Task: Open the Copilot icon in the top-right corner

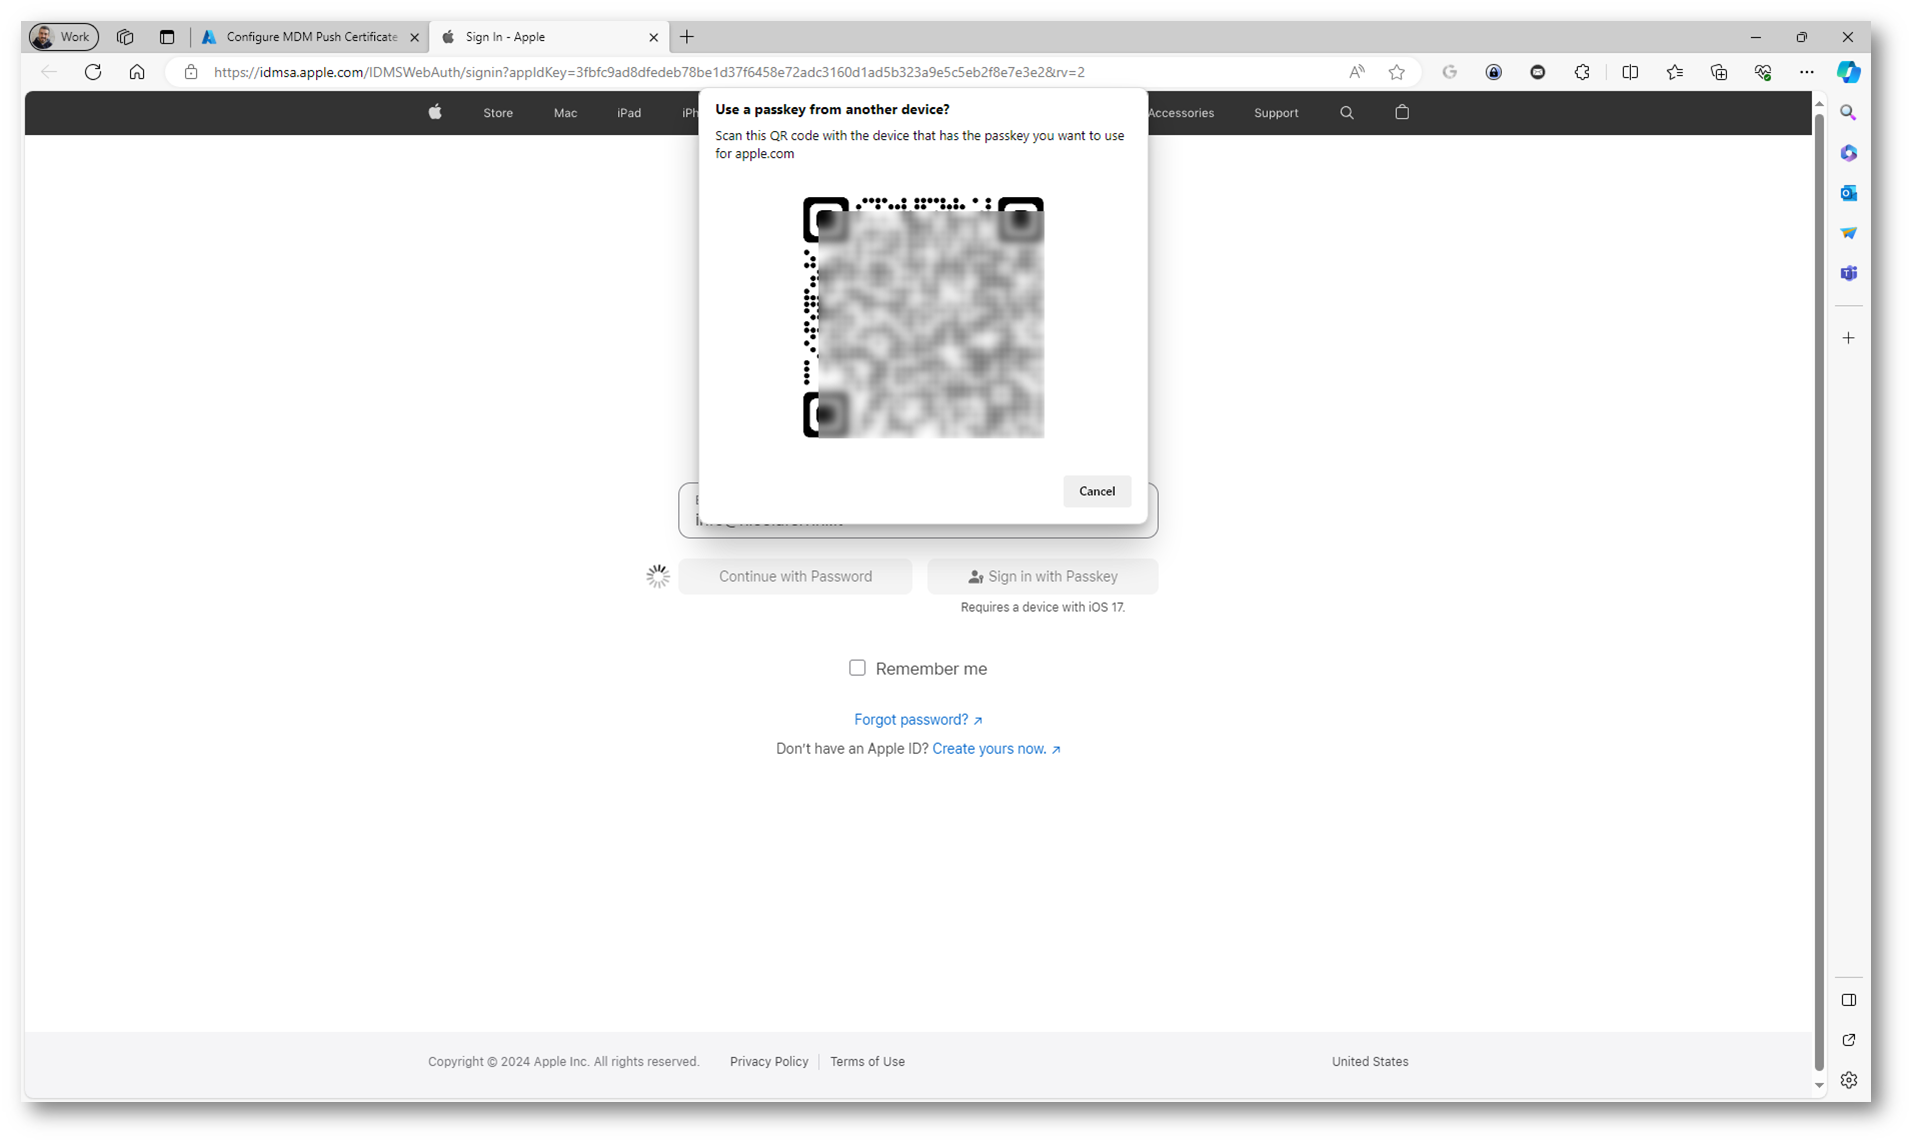Action: click(1848, 72)
